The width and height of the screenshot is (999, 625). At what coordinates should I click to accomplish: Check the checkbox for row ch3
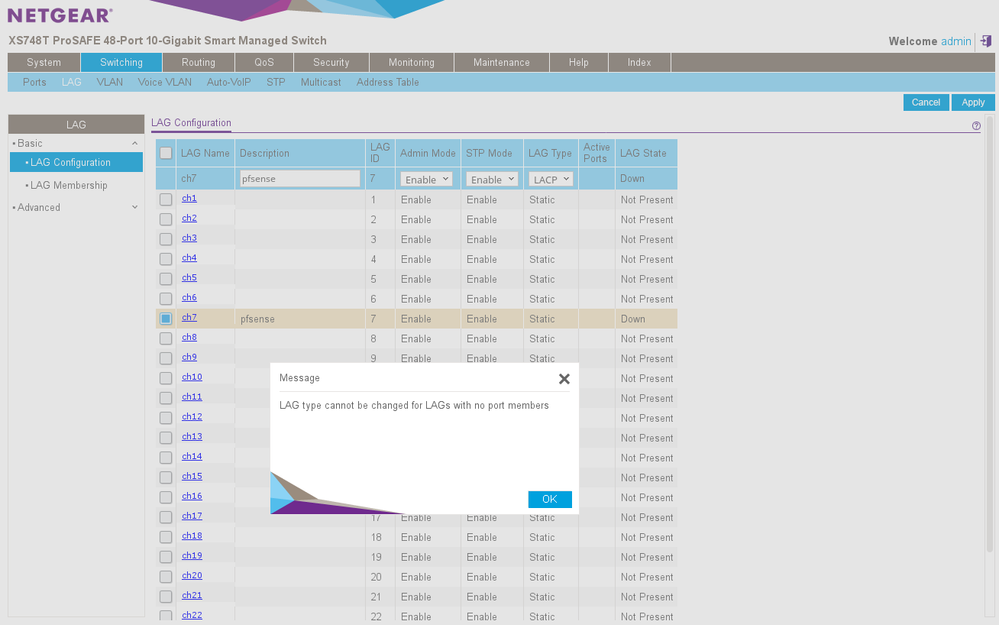point(166,239)
